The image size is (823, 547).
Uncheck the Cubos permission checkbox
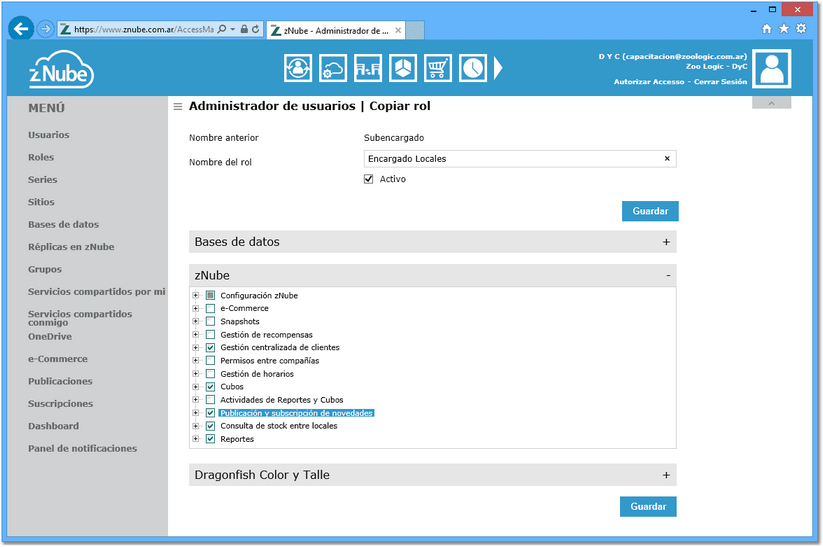point(210,387)
